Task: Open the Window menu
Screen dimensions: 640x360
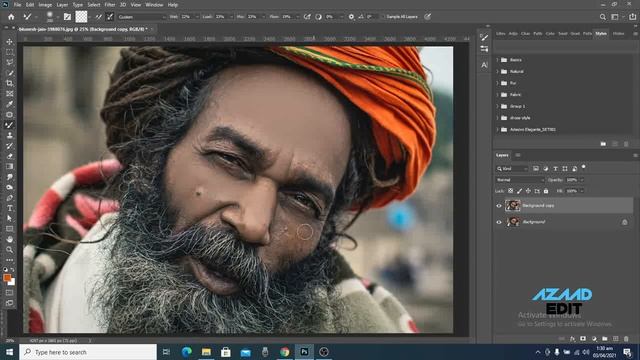Action: 154,5
